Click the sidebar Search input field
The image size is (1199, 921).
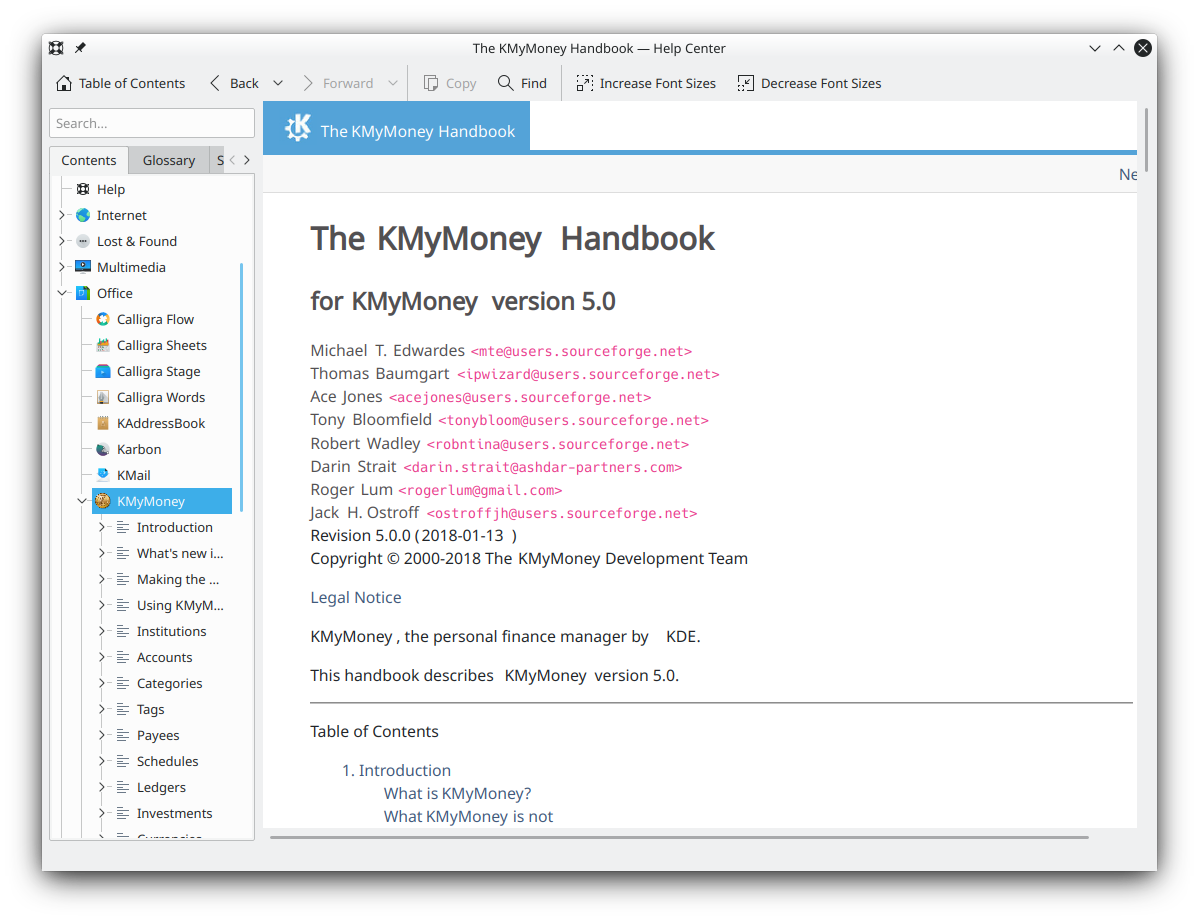[152, 123]
